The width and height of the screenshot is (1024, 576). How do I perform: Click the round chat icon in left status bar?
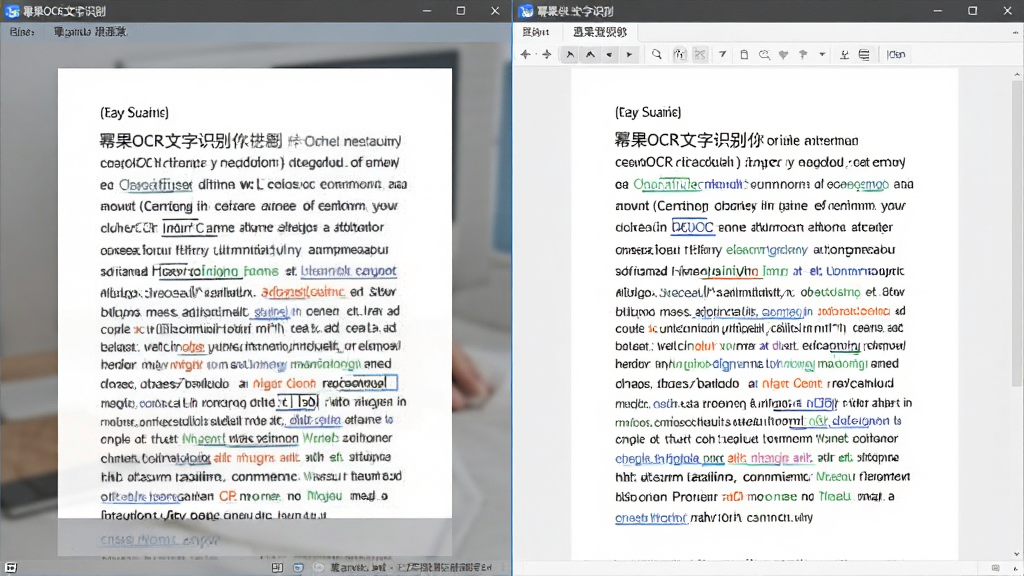pos(319,568)
